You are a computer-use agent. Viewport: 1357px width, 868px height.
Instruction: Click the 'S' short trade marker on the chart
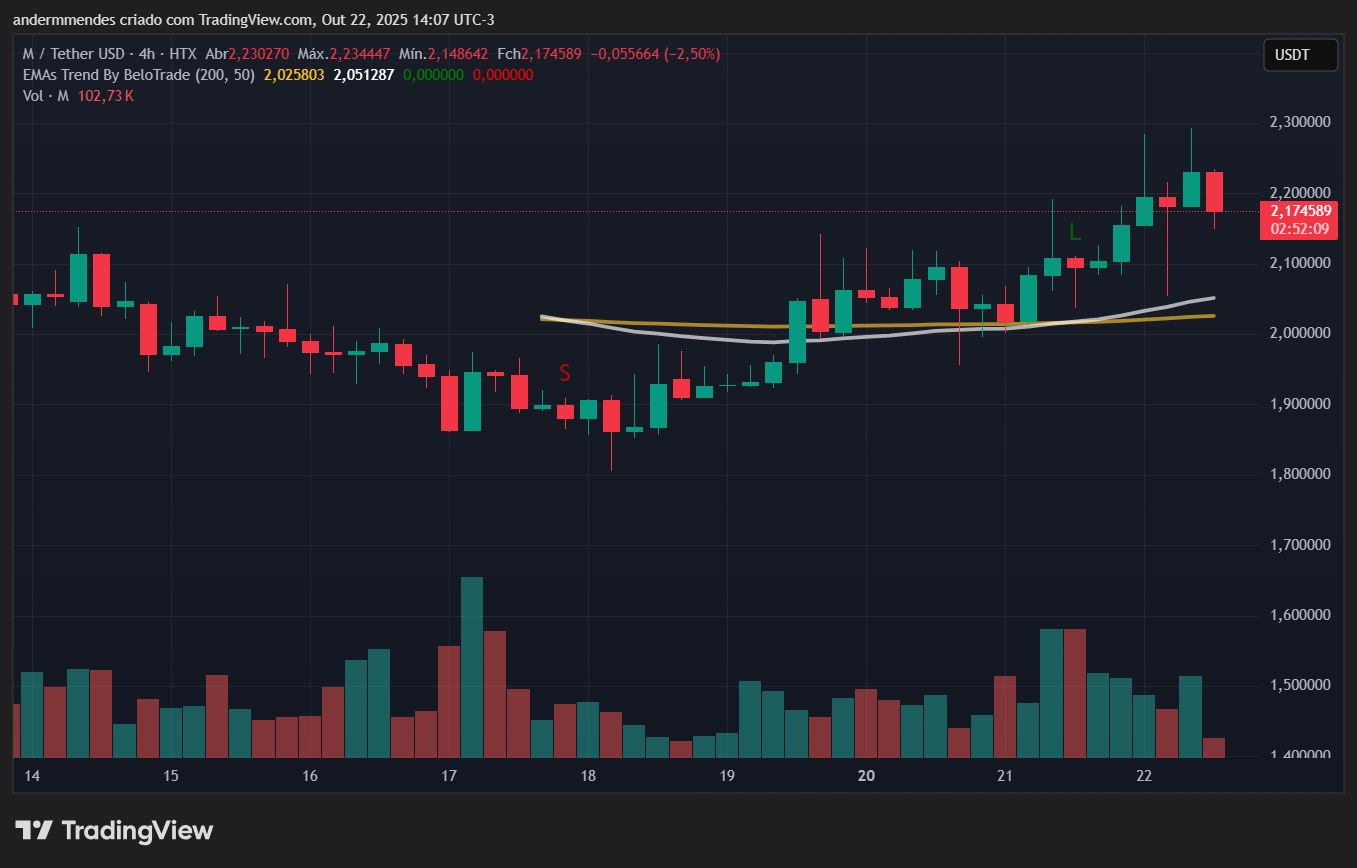[x=564, y=373]
